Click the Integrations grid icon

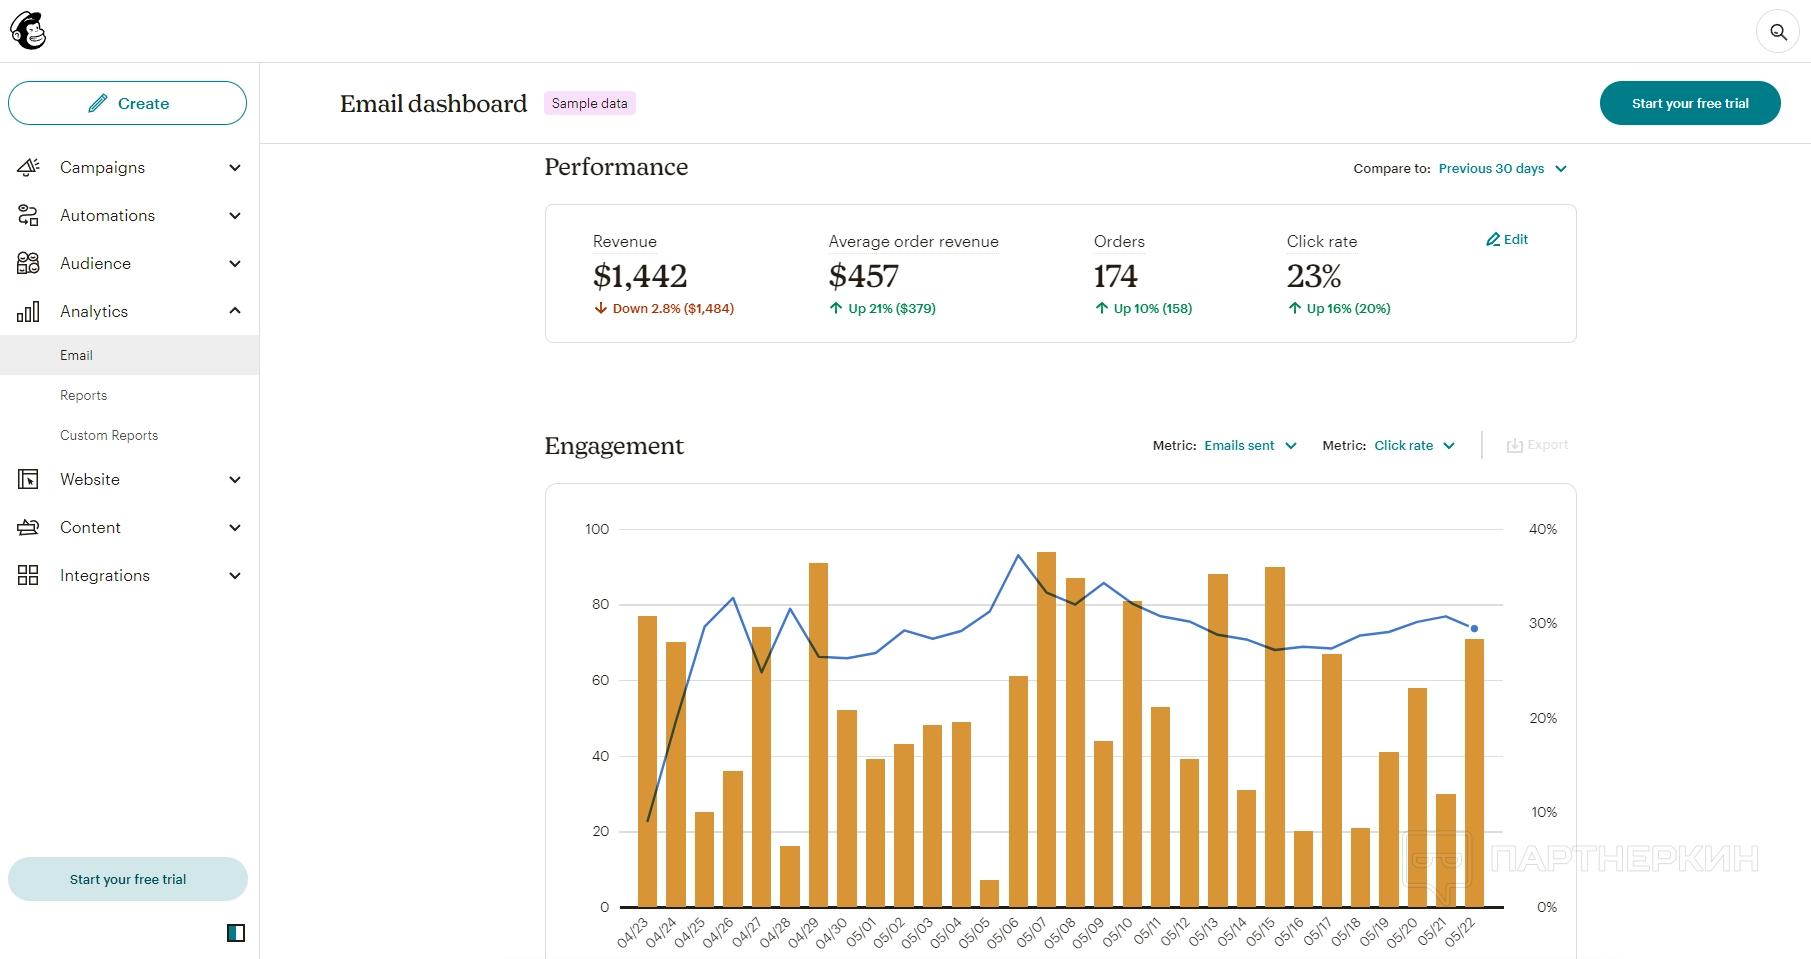click(x=28, y=575)
